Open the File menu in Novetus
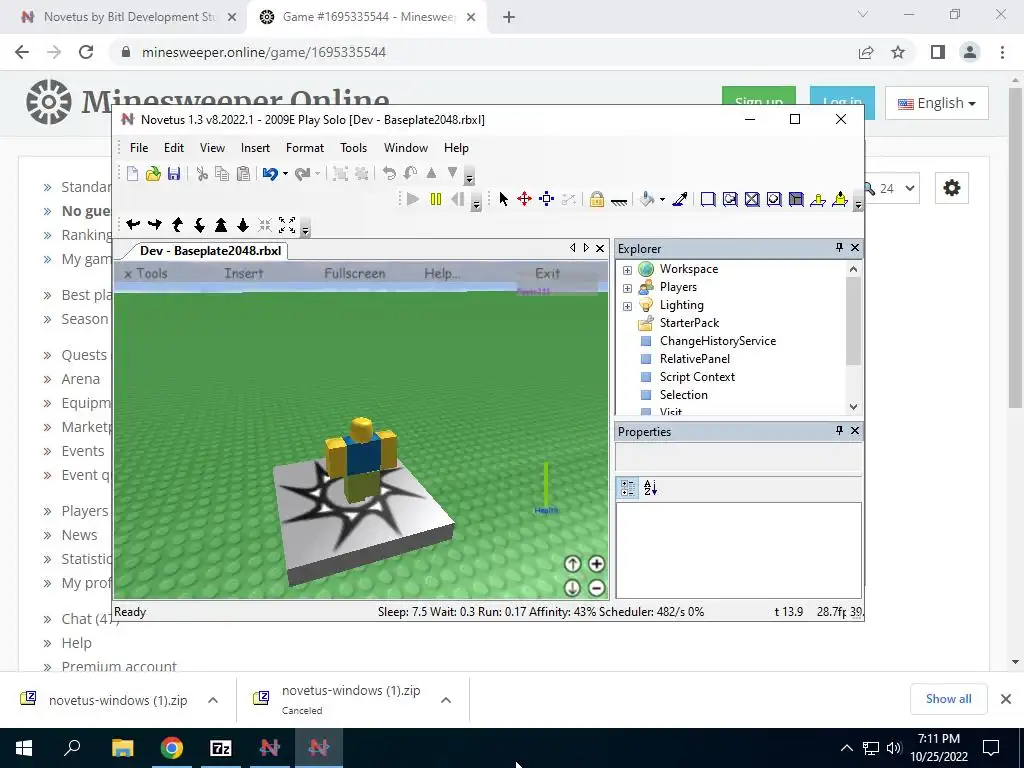The width and height of the screenshot is (1024, 768). tap(139, 148)
